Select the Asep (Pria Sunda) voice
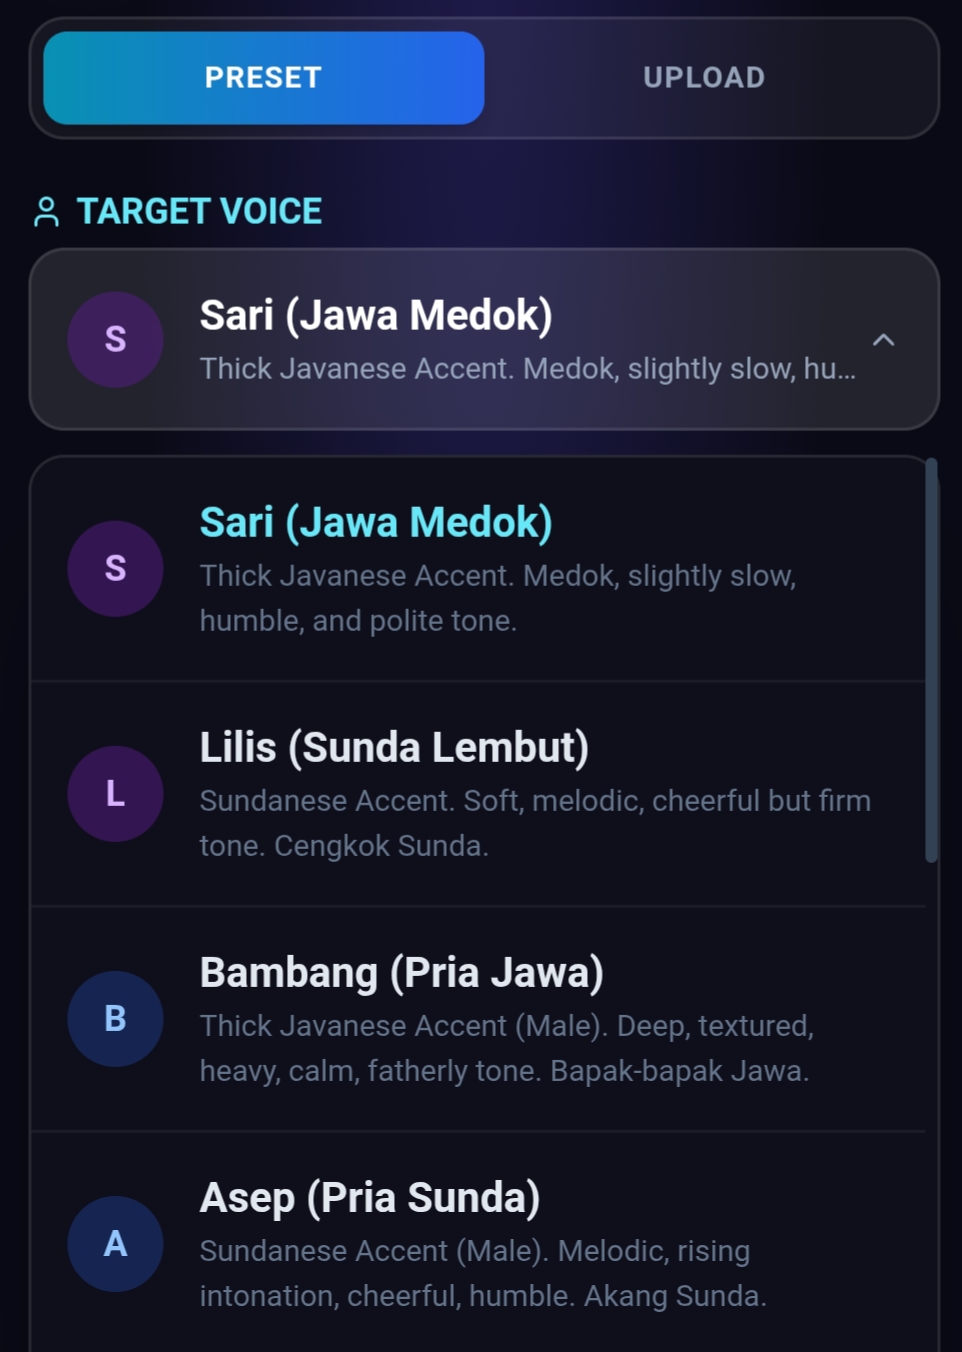Viewport: 962px width, 1352px height. (x=369, y=1198)
